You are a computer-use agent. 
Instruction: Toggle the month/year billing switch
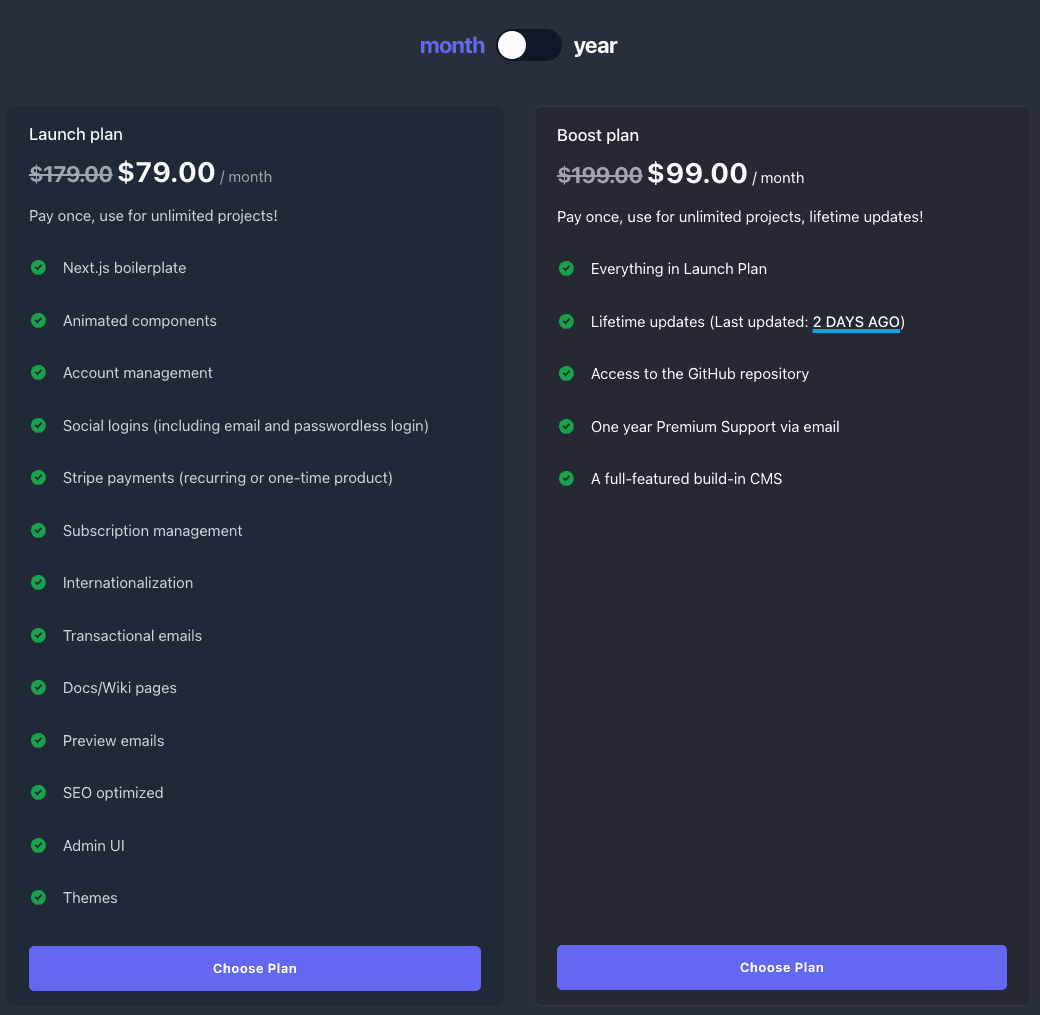tap(529, 45)
